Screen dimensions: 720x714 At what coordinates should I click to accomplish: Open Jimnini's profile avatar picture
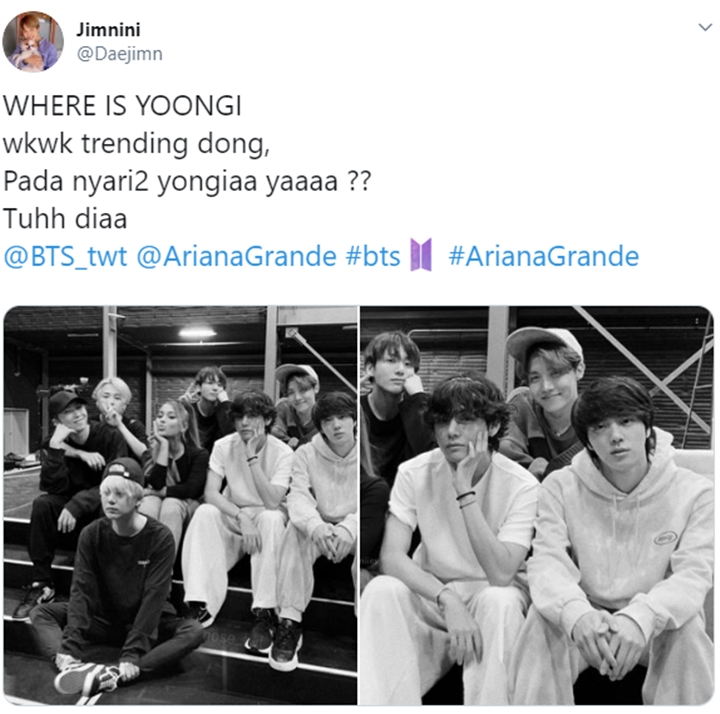click(33, 42)
